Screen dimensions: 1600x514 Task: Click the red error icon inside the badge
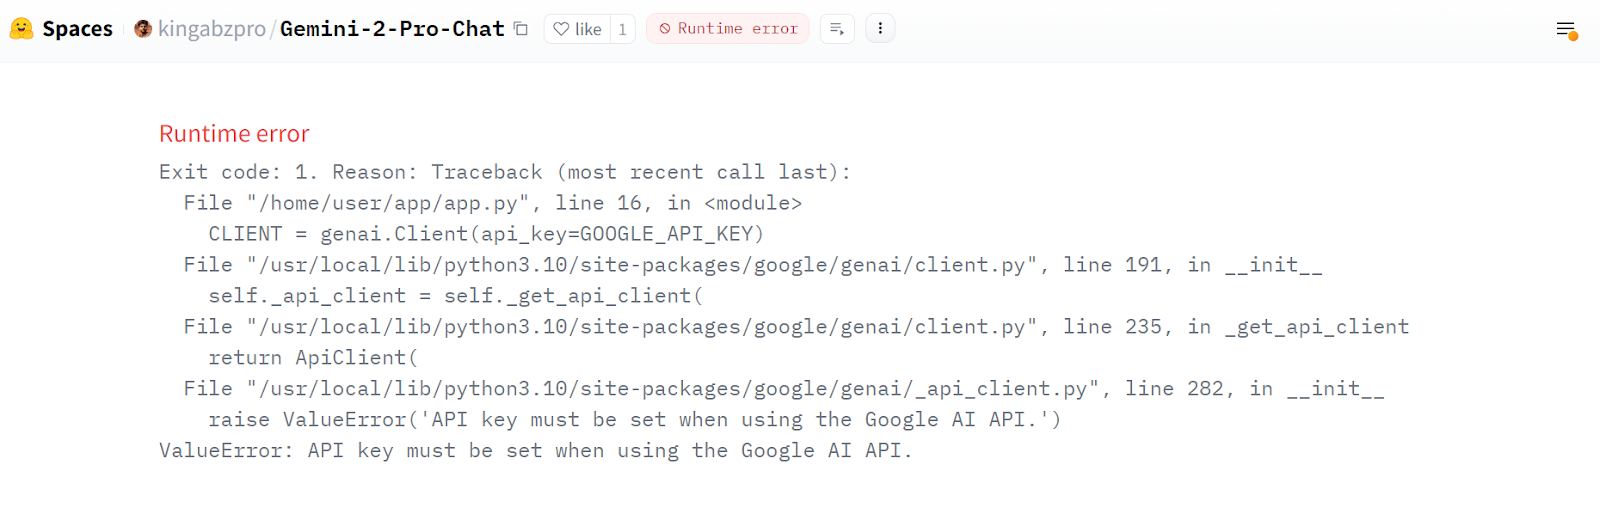[665, 29]
